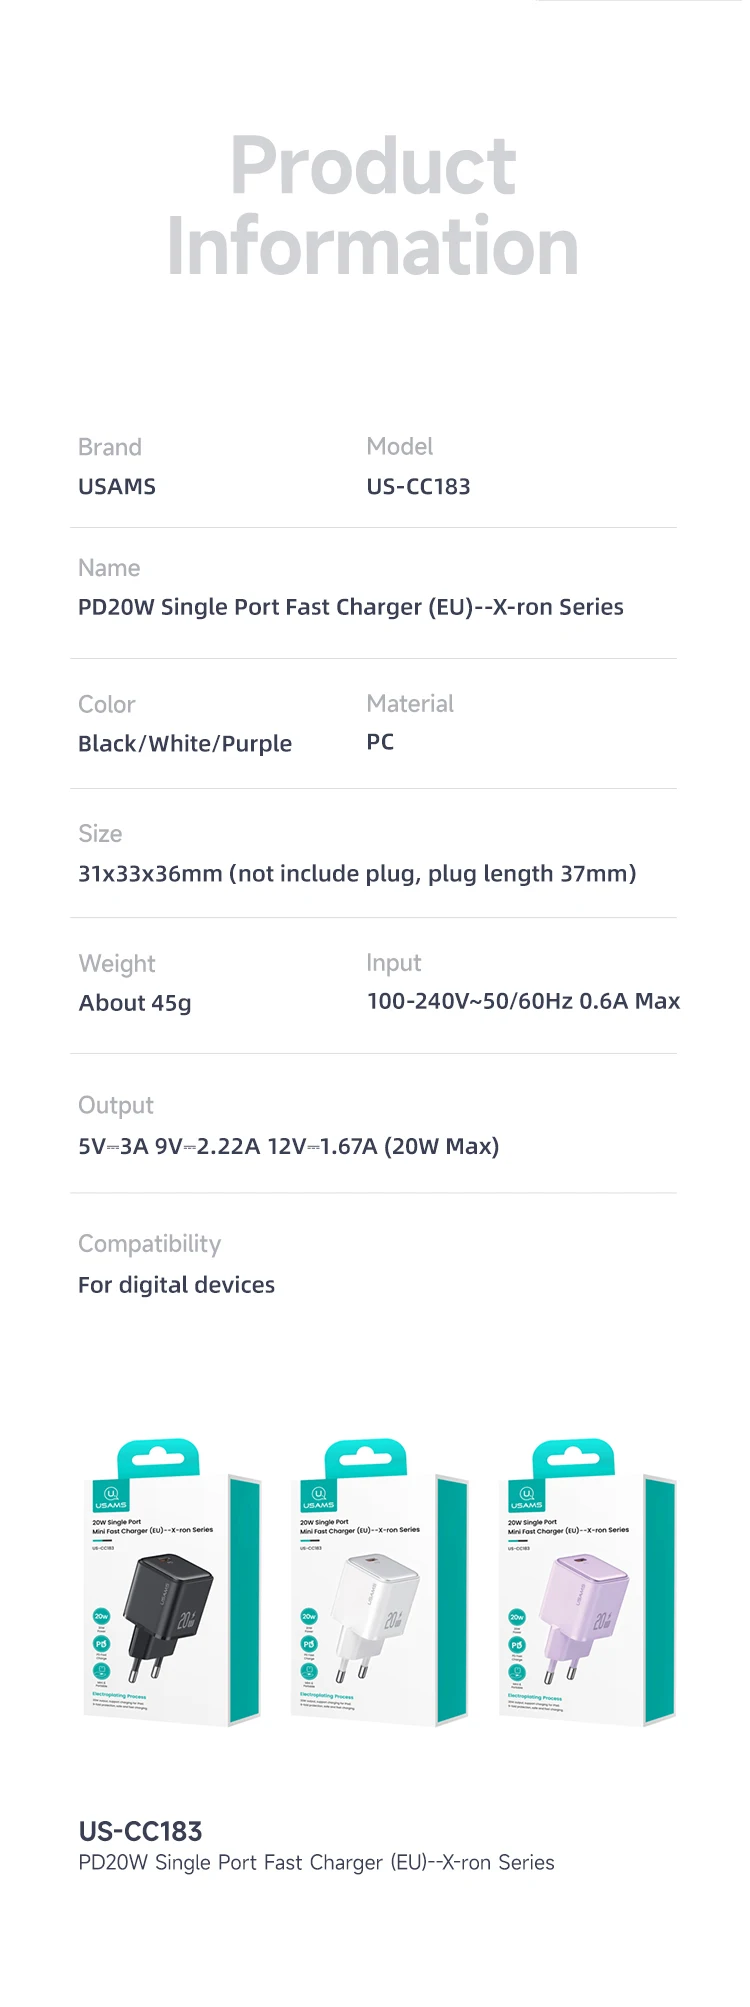Click the brand value USAMS
Image resolution: width=750 pixels, height=2007 pixels.
pyautogui.click(x=117, y=487)
